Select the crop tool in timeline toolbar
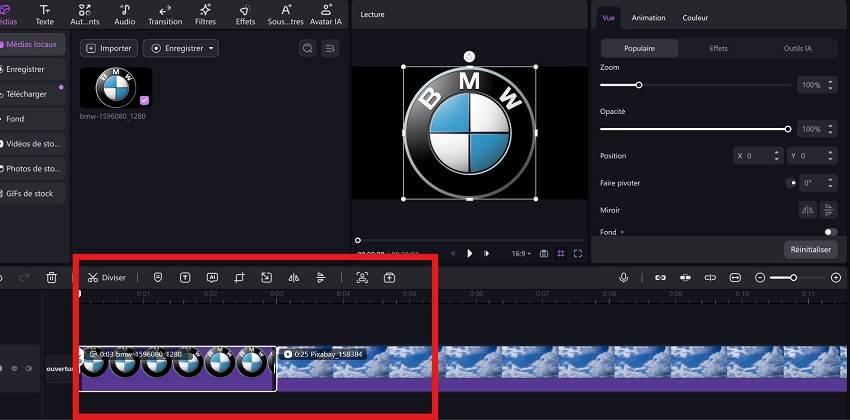Image resolution: width=850 pixels, height=420 pixels. pos(239,277)
